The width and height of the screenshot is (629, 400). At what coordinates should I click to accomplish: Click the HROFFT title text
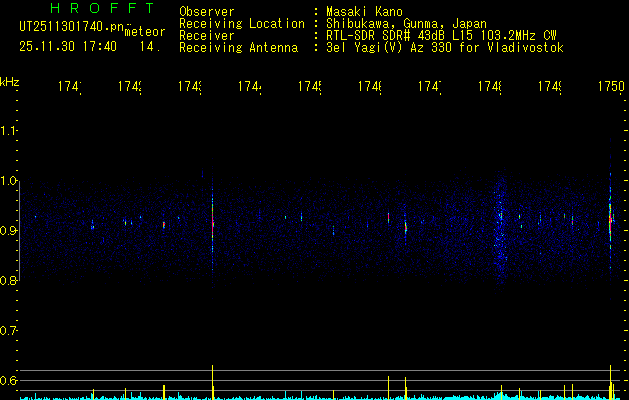point(102,8)
